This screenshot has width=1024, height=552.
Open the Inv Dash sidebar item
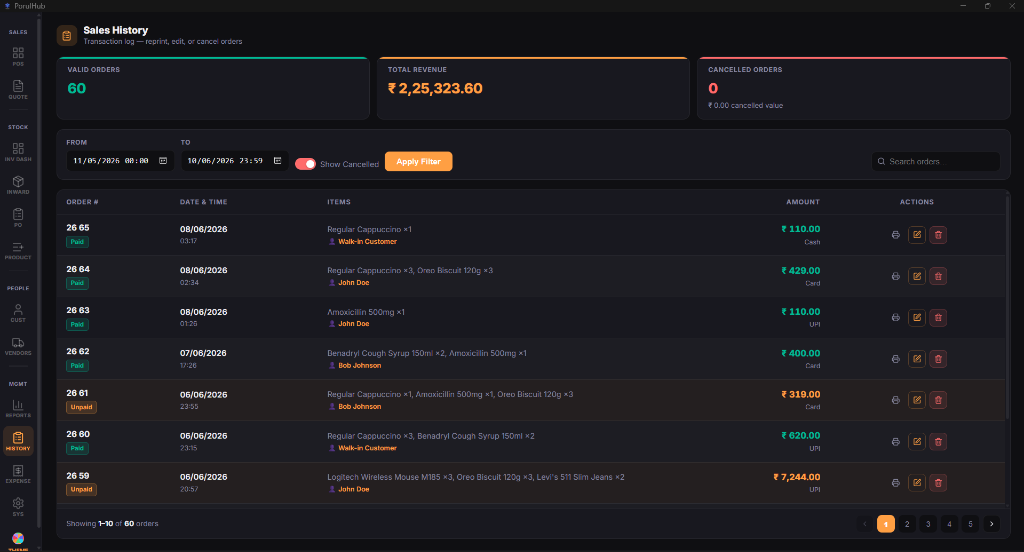[x=18, y=152]
